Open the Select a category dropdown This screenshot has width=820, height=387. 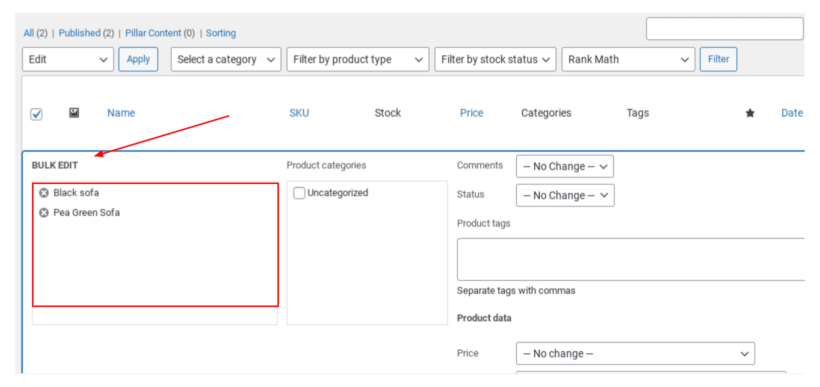pos(226,60)
